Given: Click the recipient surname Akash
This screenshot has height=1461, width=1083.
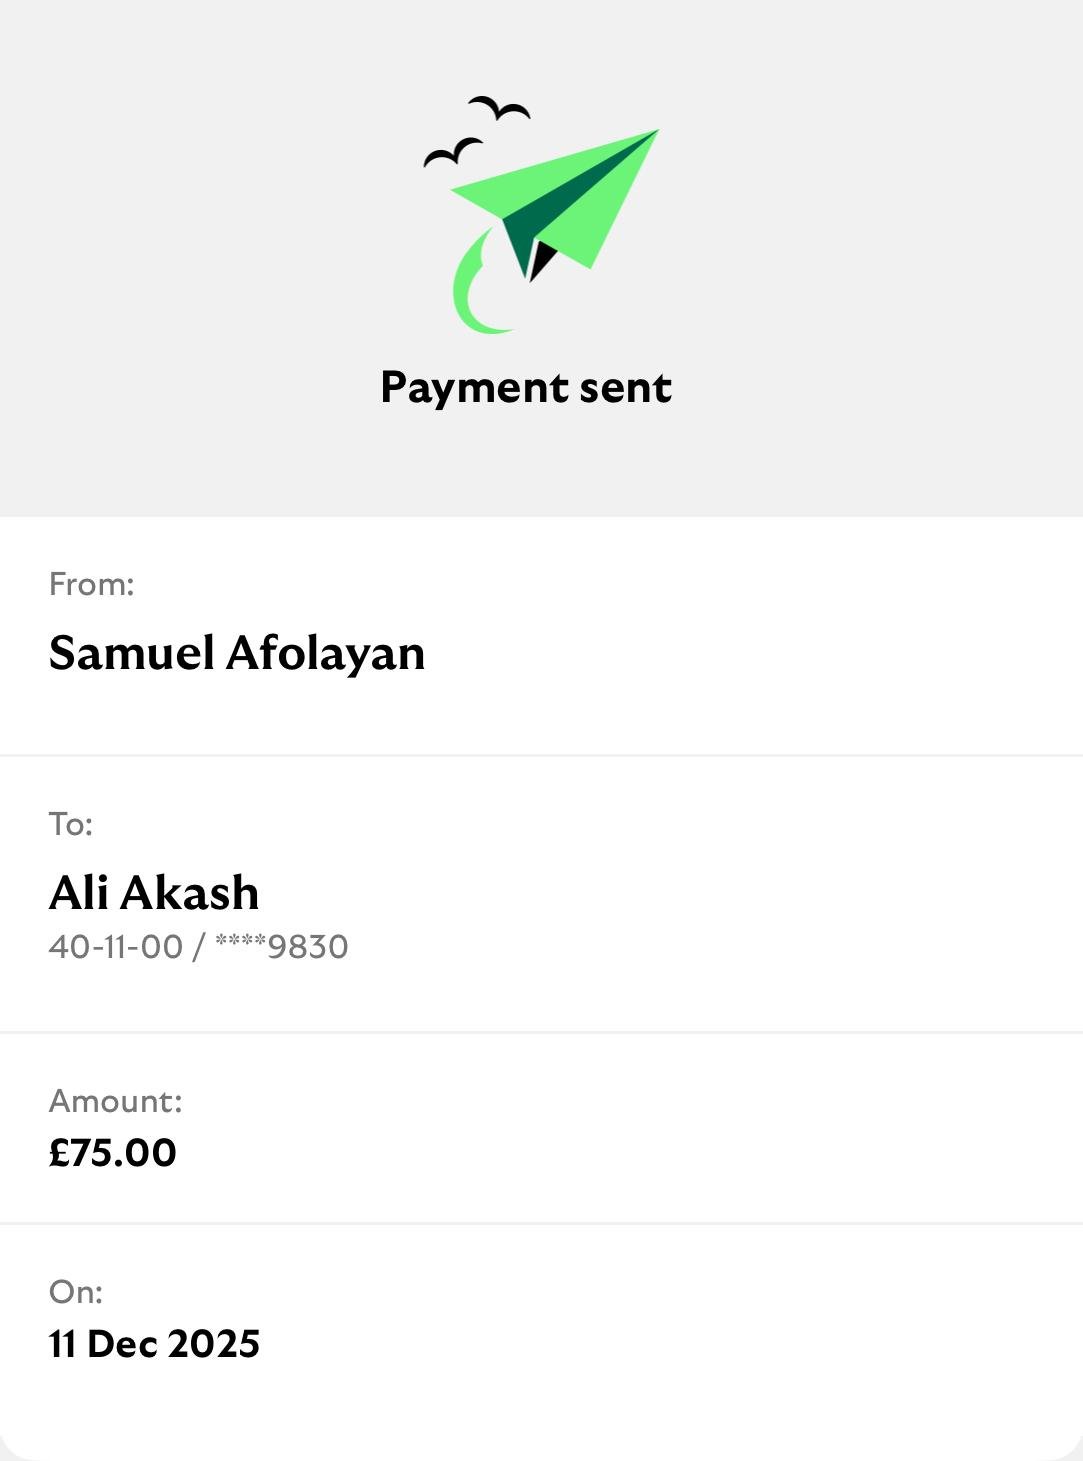Looking at the screenshot, I should (189, 893).
